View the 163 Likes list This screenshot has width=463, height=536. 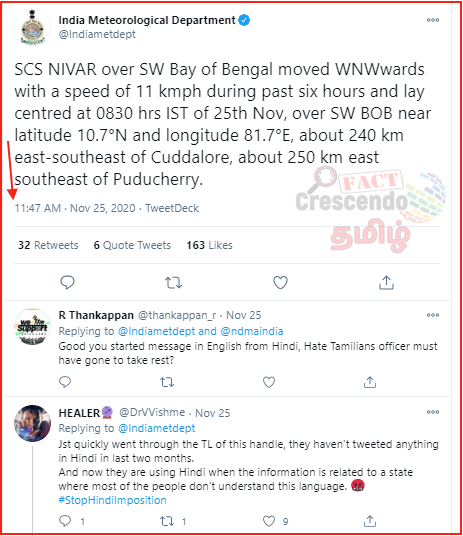pyautogui.click(x=209, y=245)
